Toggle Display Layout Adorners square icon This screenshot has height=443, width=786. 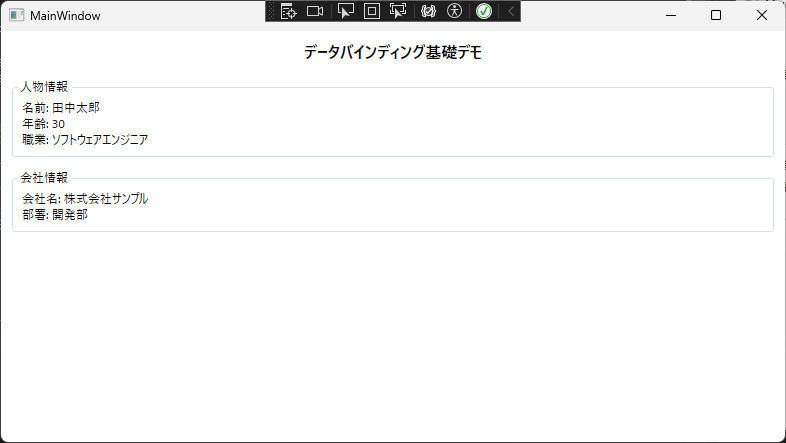372,11
